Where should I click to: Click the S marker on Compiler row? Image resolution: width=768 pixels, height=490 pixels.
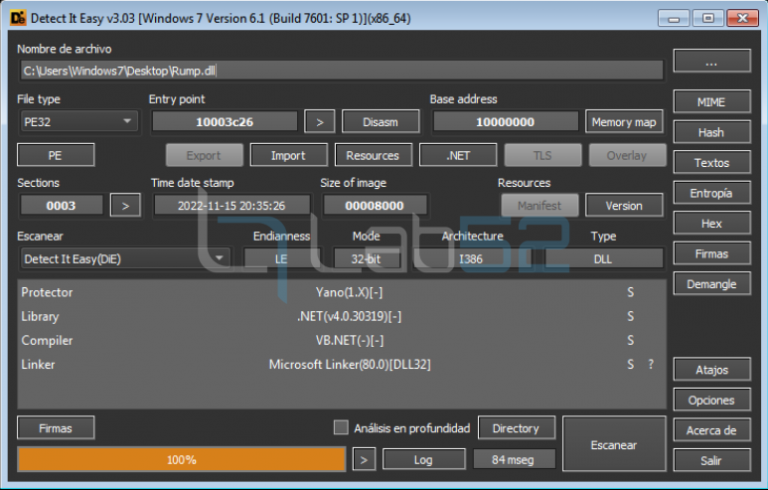pyautogui.click(x=630, y=340)
